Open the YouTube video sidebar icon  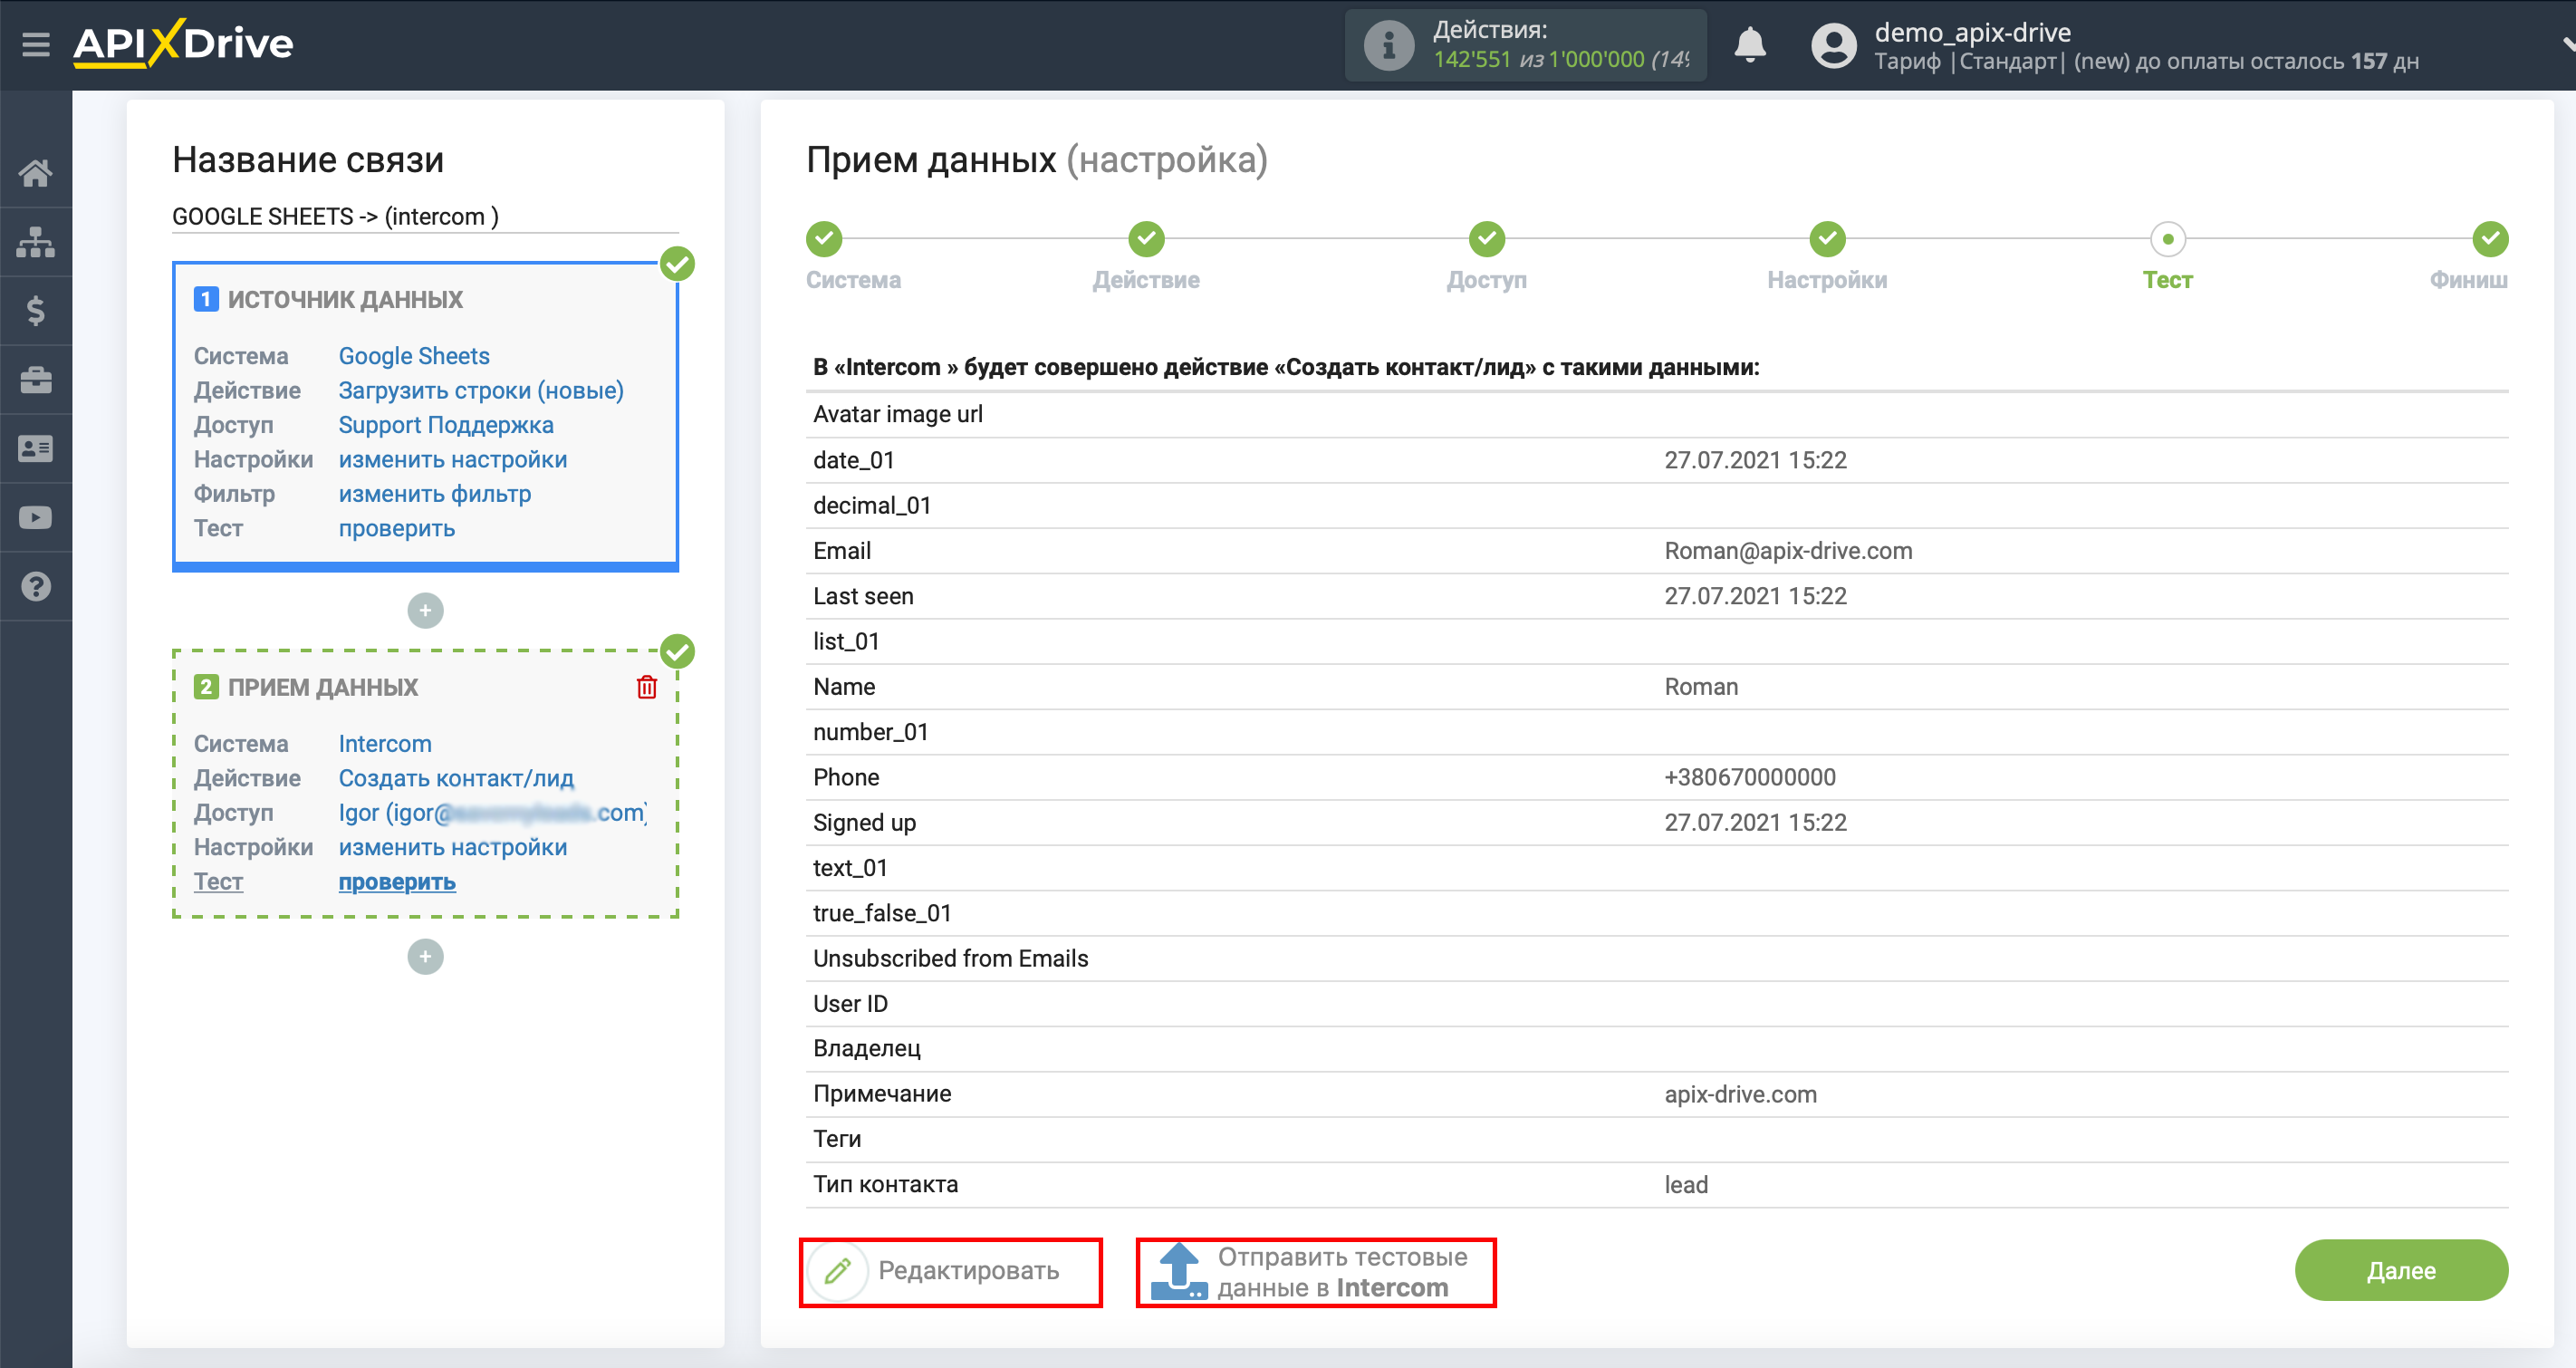36,518
